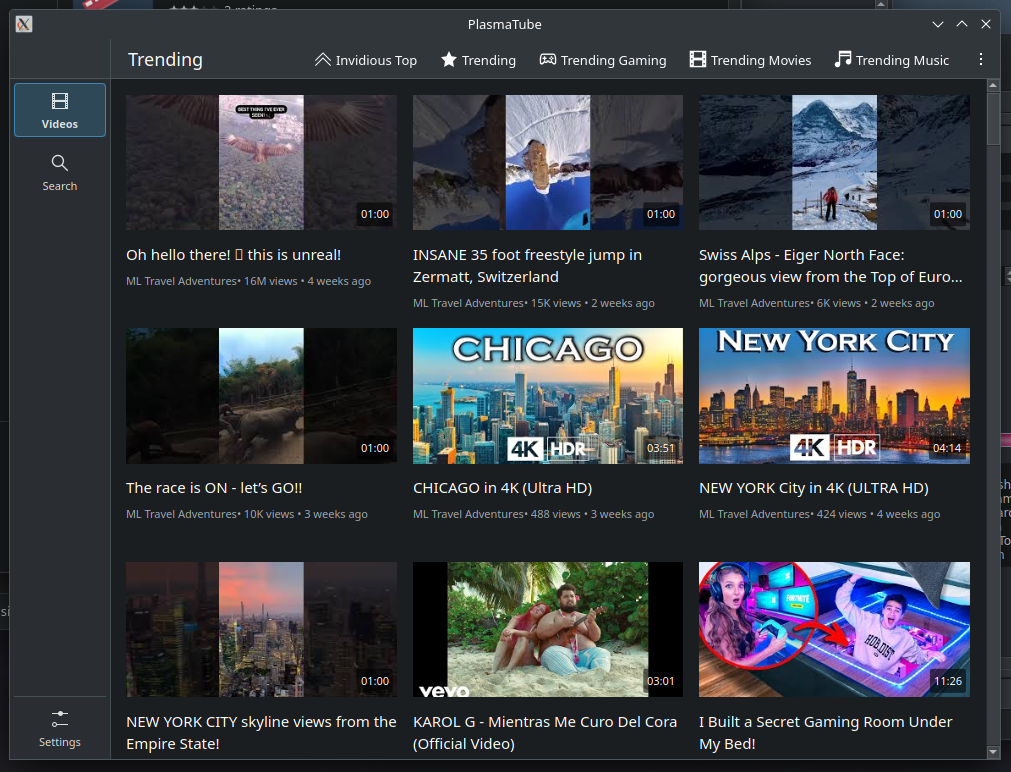Screen dimensions: 1011x772
Task: Click 'ML Travel Adventures• 488 views' line
Action: [533, 514]
